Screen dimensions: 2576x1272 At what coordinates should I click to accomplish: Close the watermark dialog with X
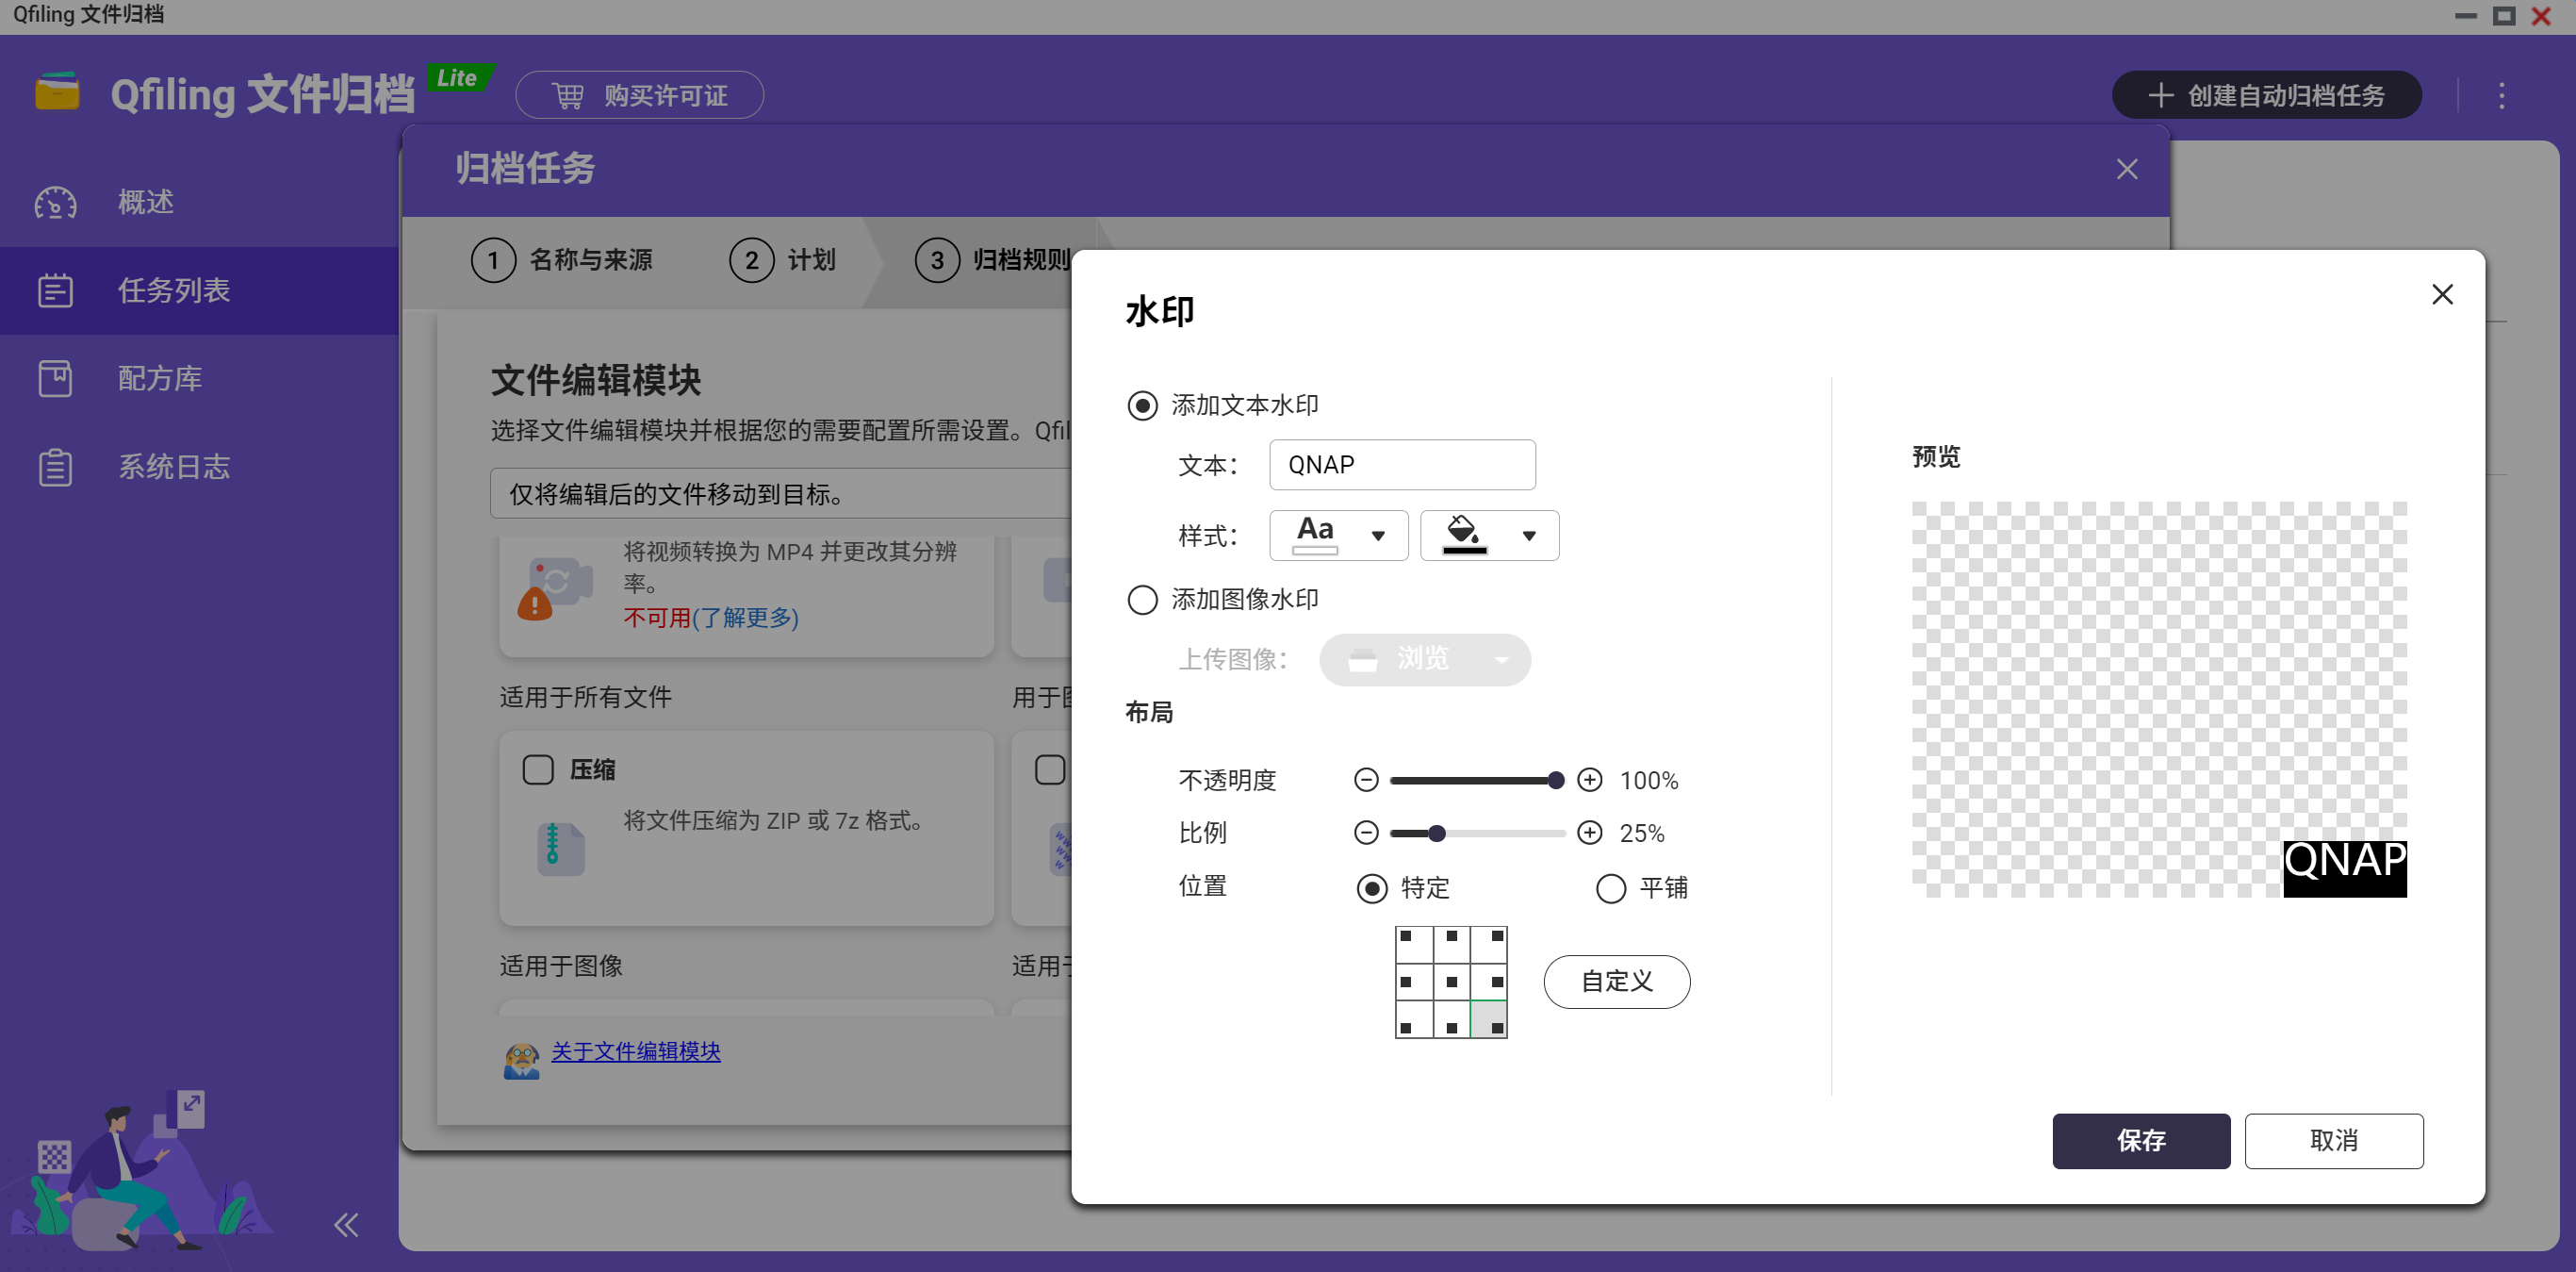pyautogui.click(x=2442, y=294)
